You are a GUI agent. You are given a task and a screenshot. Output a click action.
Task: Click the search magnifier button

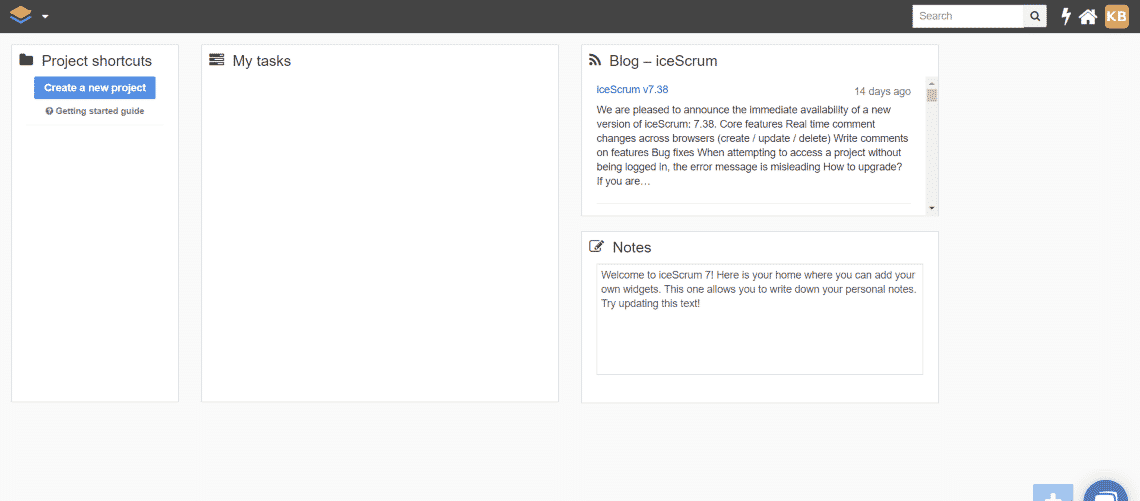pos(1035,16)
